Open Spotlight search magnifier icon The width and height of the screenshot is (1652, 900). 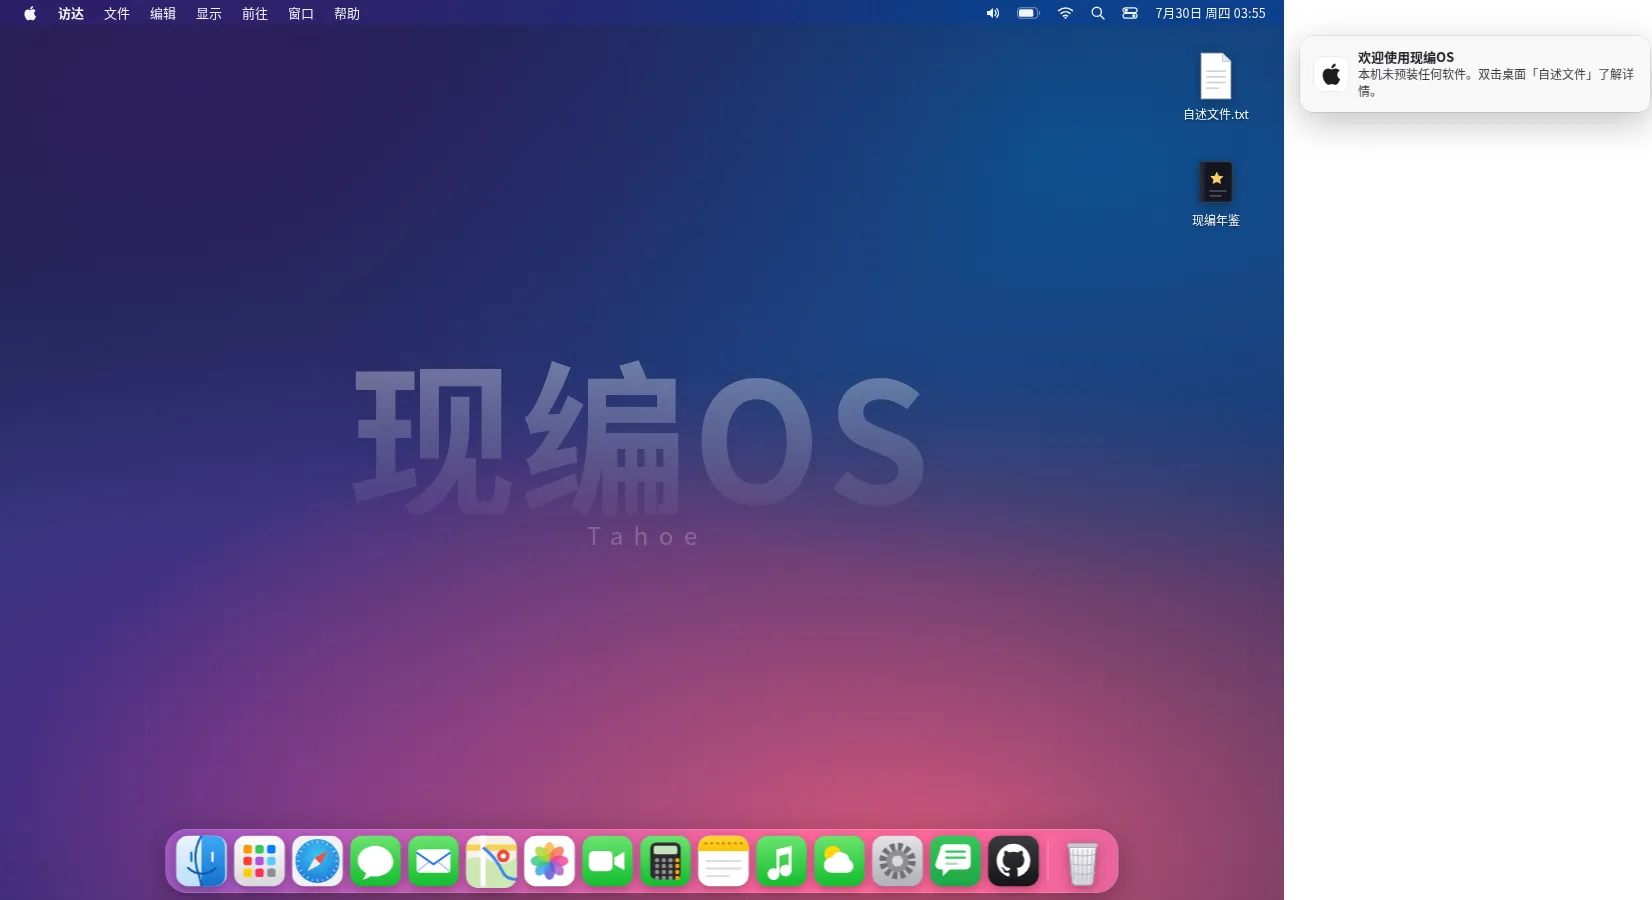(x=1098, y=13)
